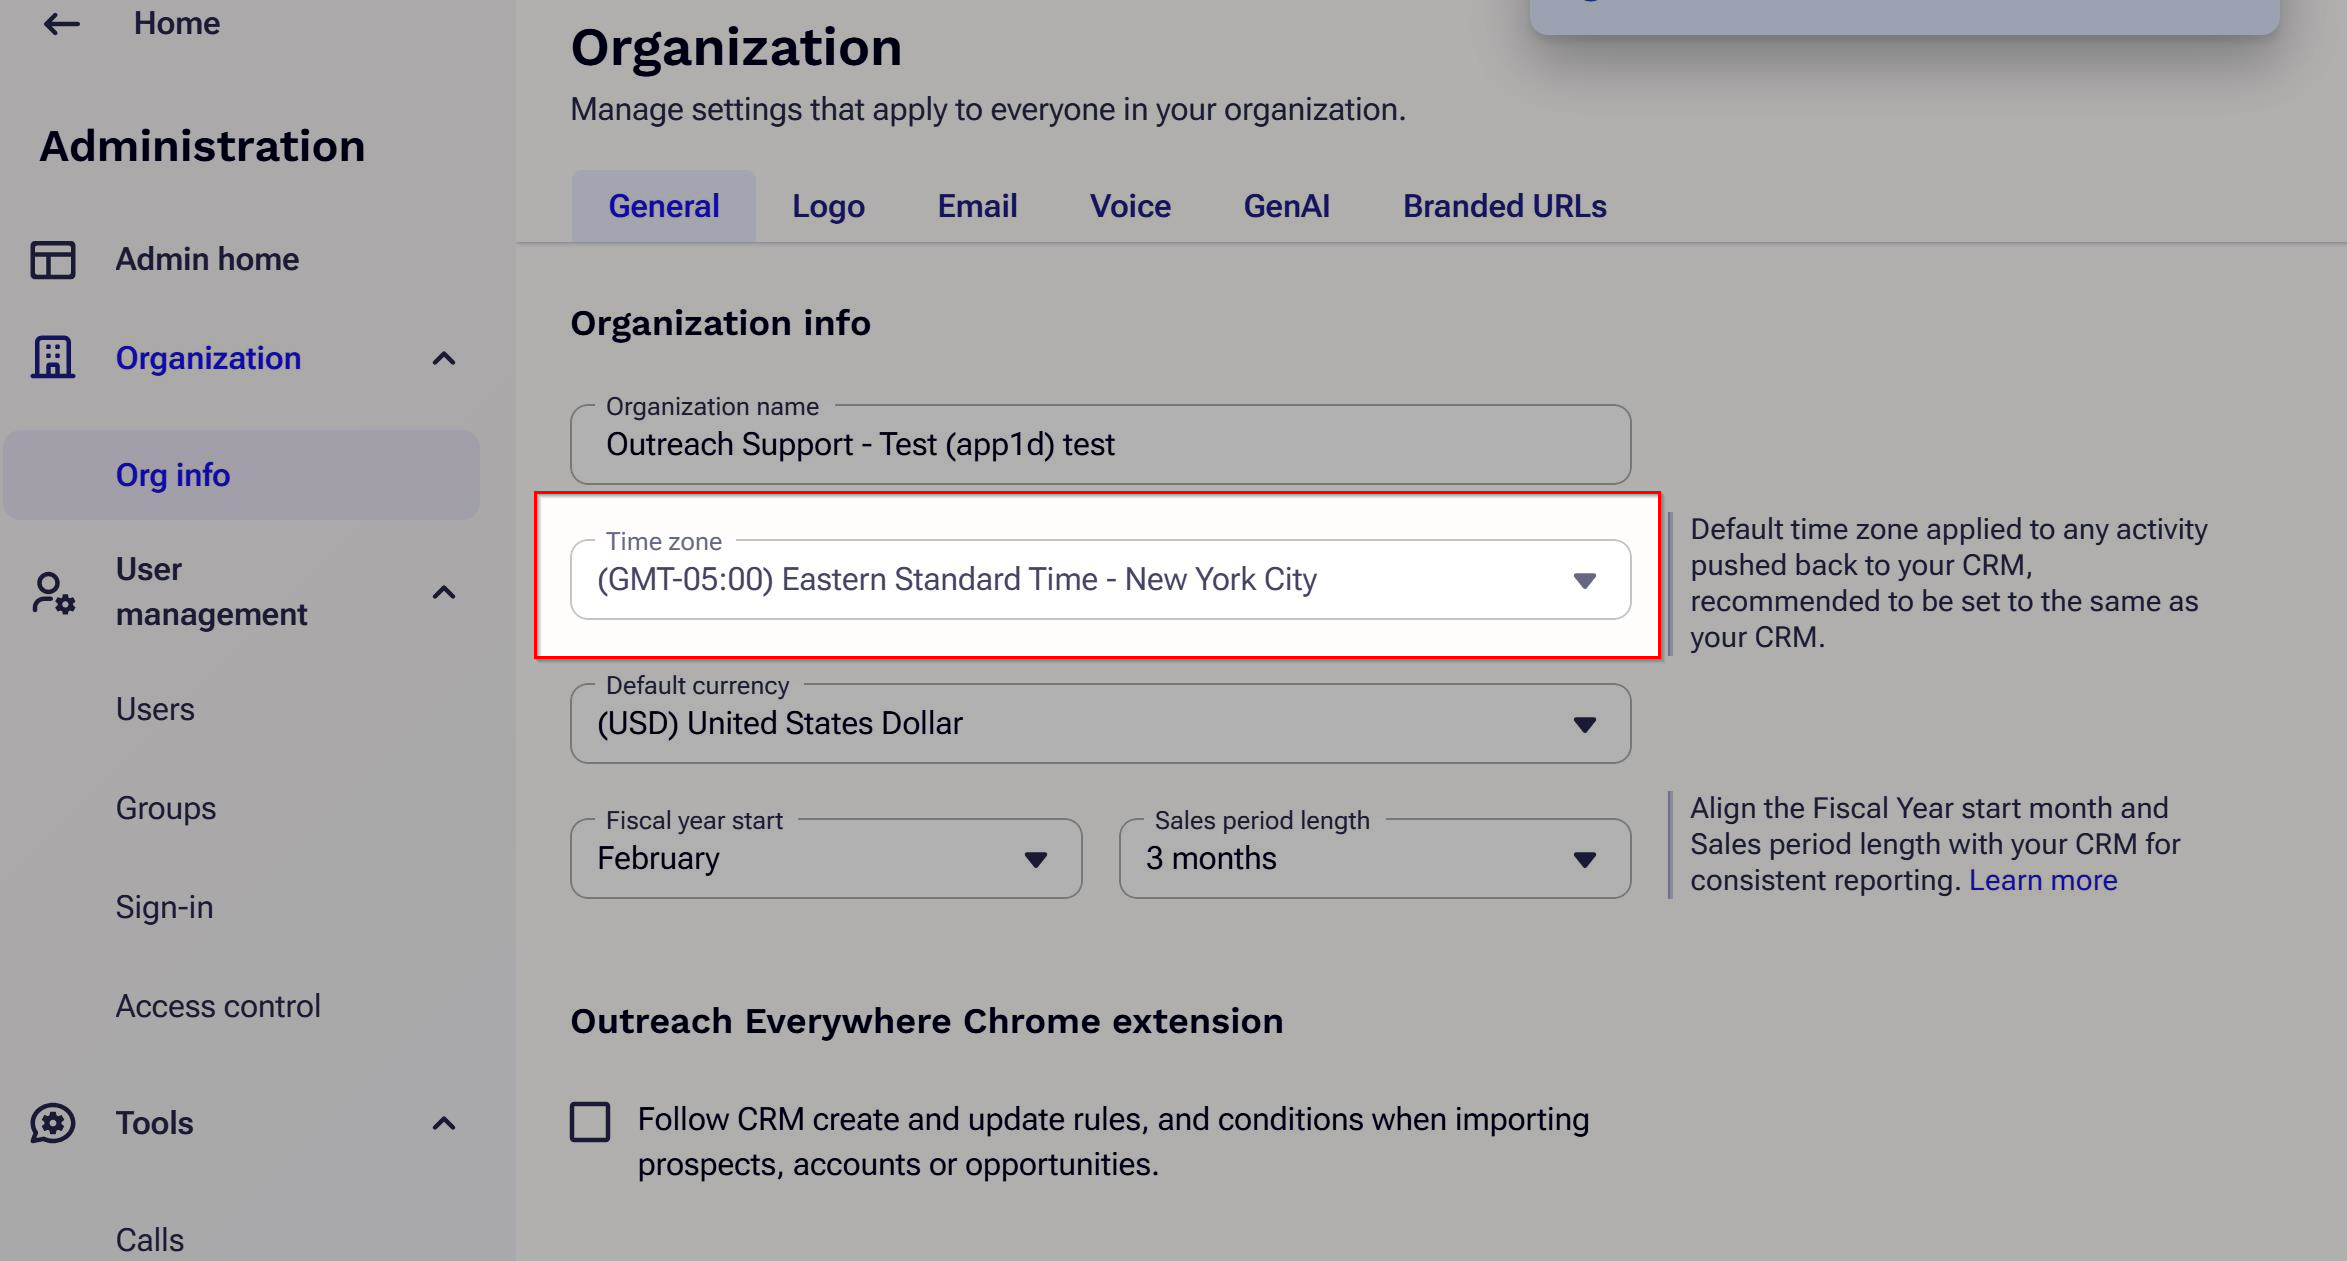Switch to the GenAI tab

pos(1286,206)
